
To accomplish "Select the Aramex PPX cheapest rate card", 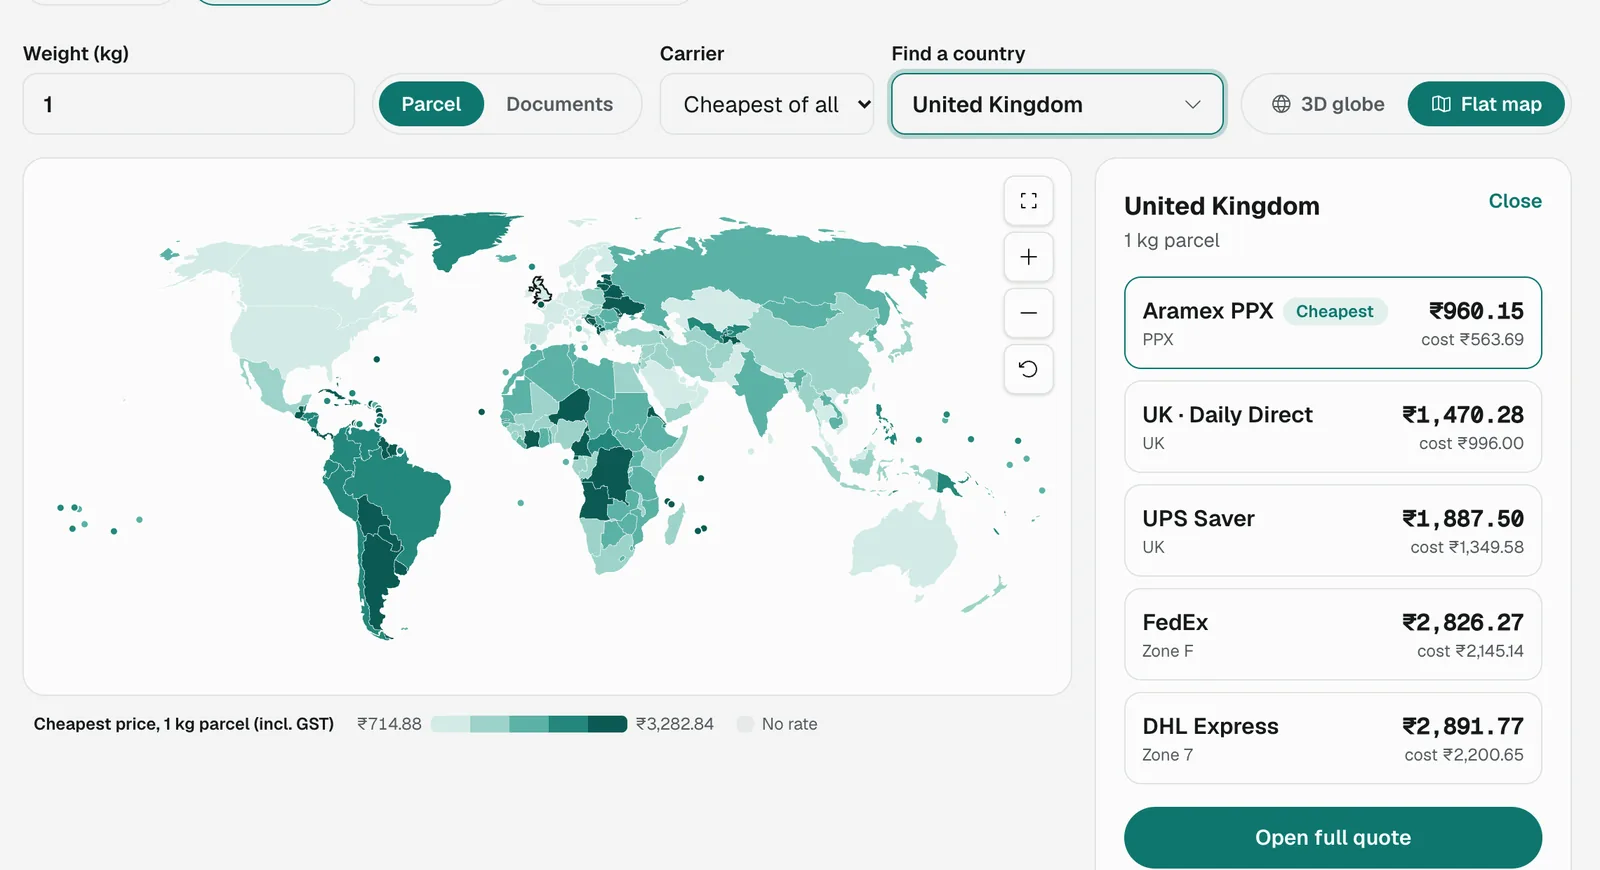I will point(1333,323).
